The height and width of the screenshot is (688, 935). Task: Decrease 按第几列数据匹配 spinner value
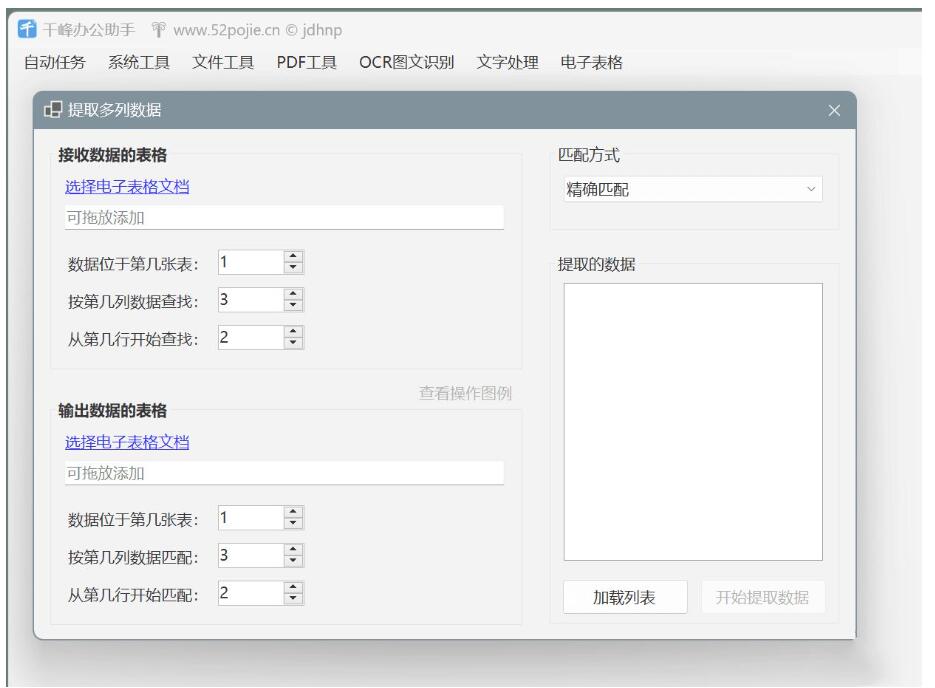(293, 561)
